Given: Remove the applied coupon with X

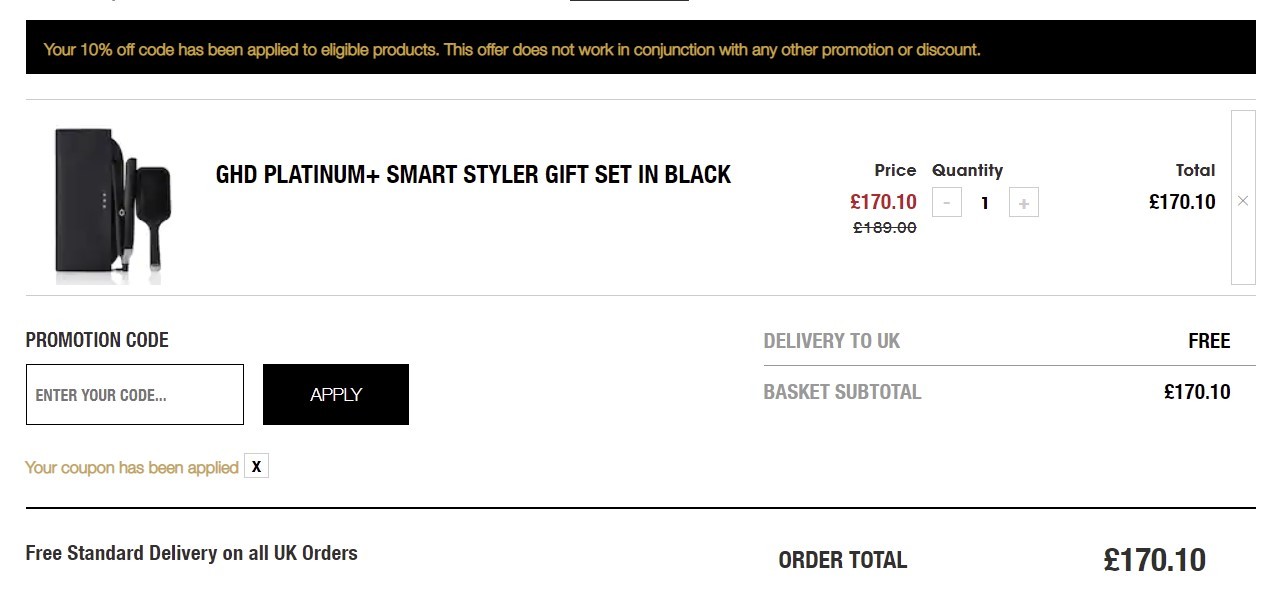Looking at the screenshot, I should point(256,466).
